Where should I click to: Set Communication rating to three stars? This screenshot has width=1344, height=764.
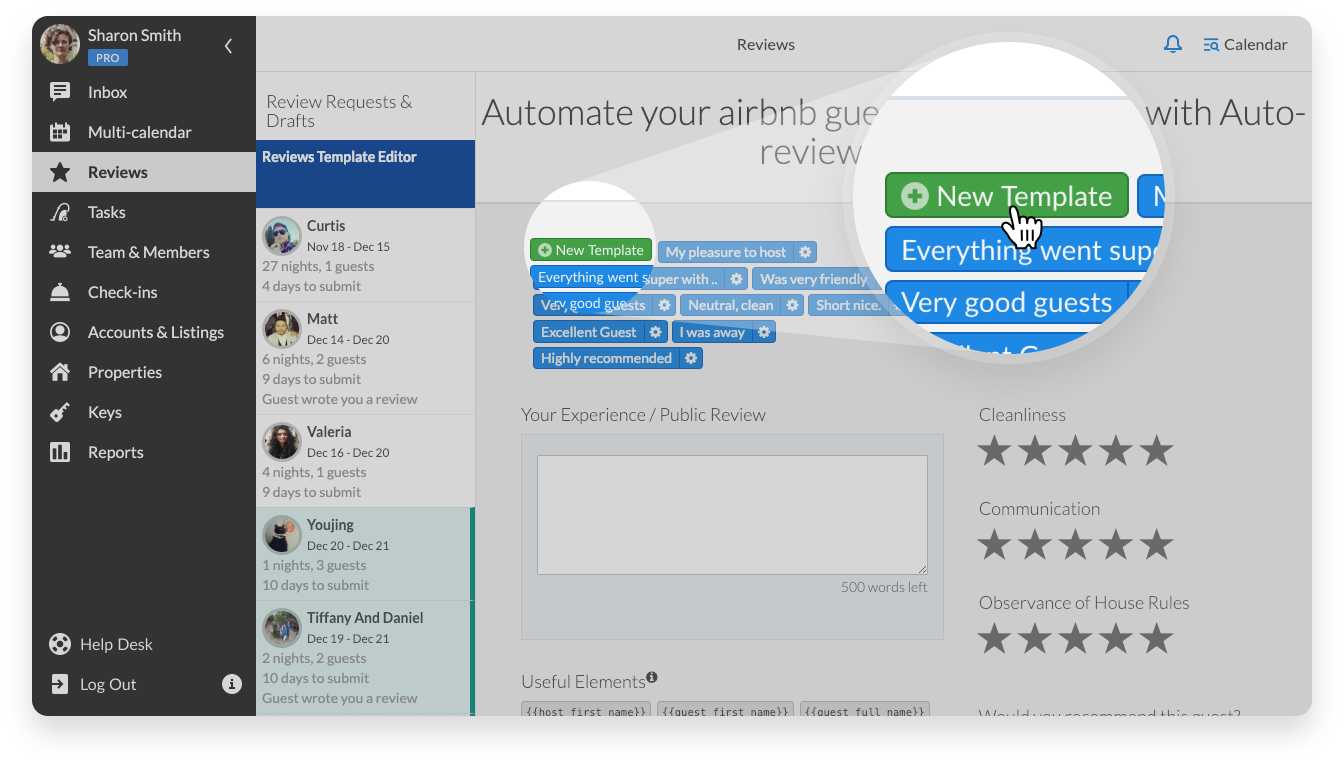click(1075, 545)
